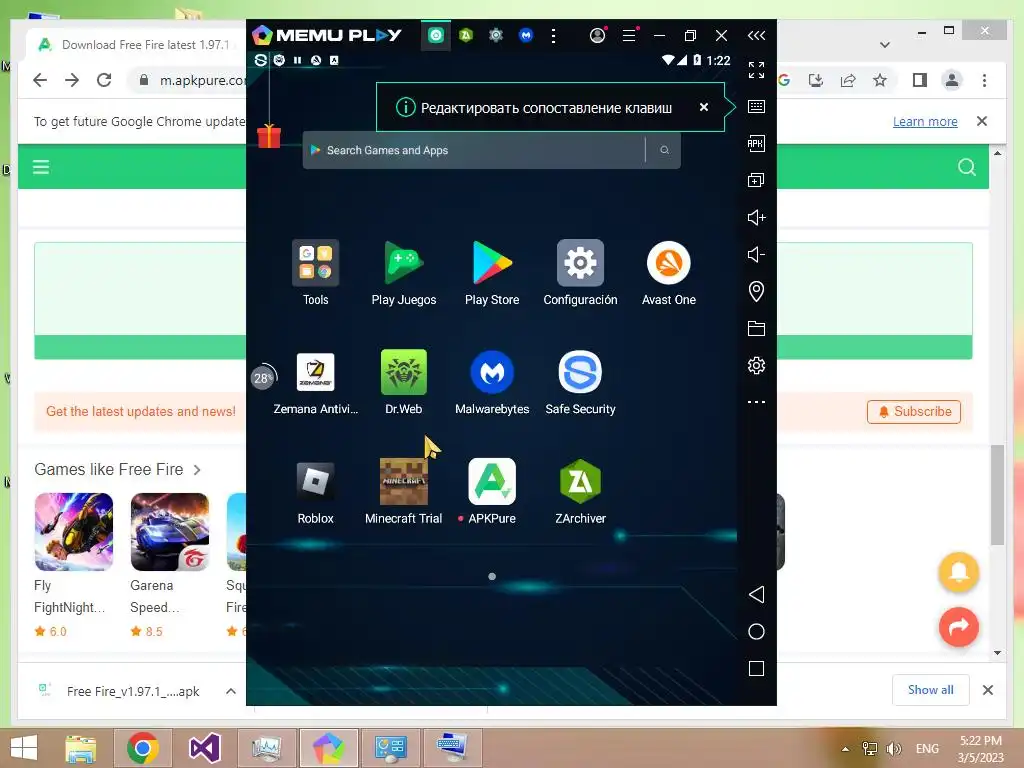This screenshot has height=768, width=1024.
Task: Reload the Chrome page
Action: 104,80
